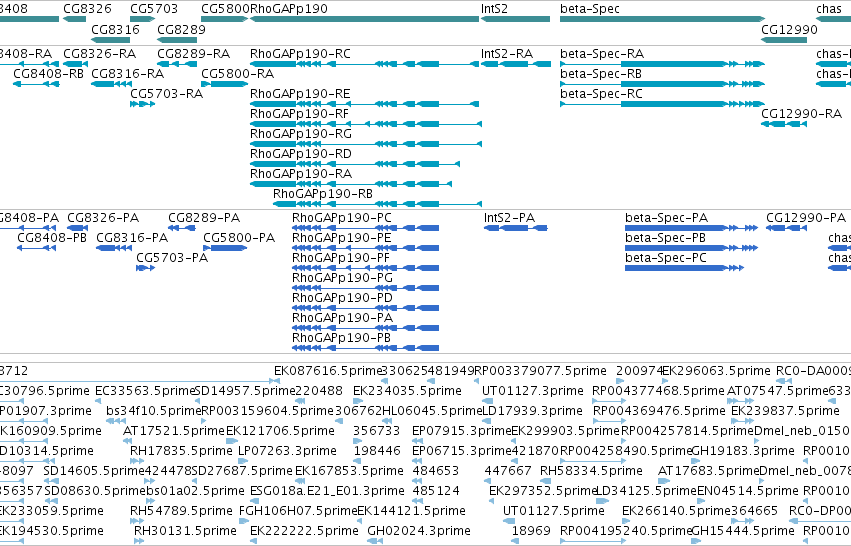Open the CG8289-PA protein label

click(204, 218)
